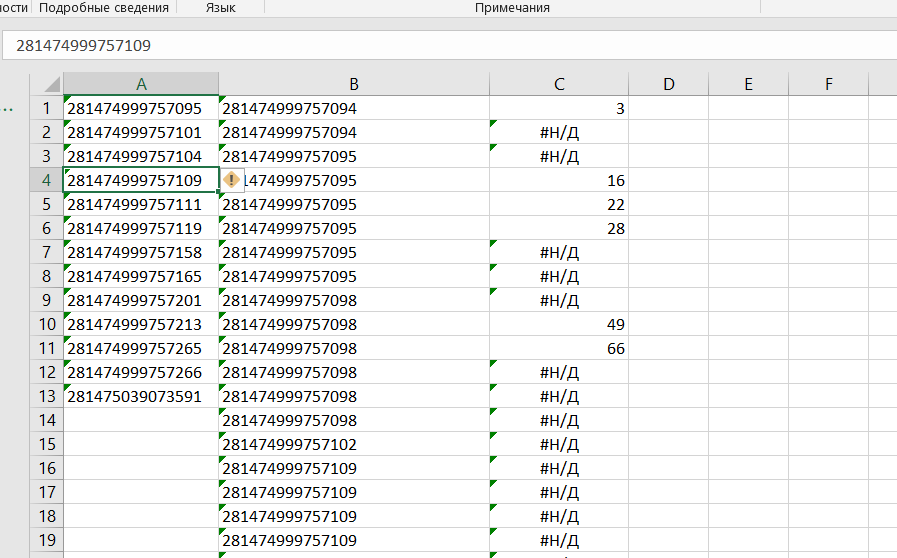
Task: Click empty cell D4
Action: tap(668, 180)
